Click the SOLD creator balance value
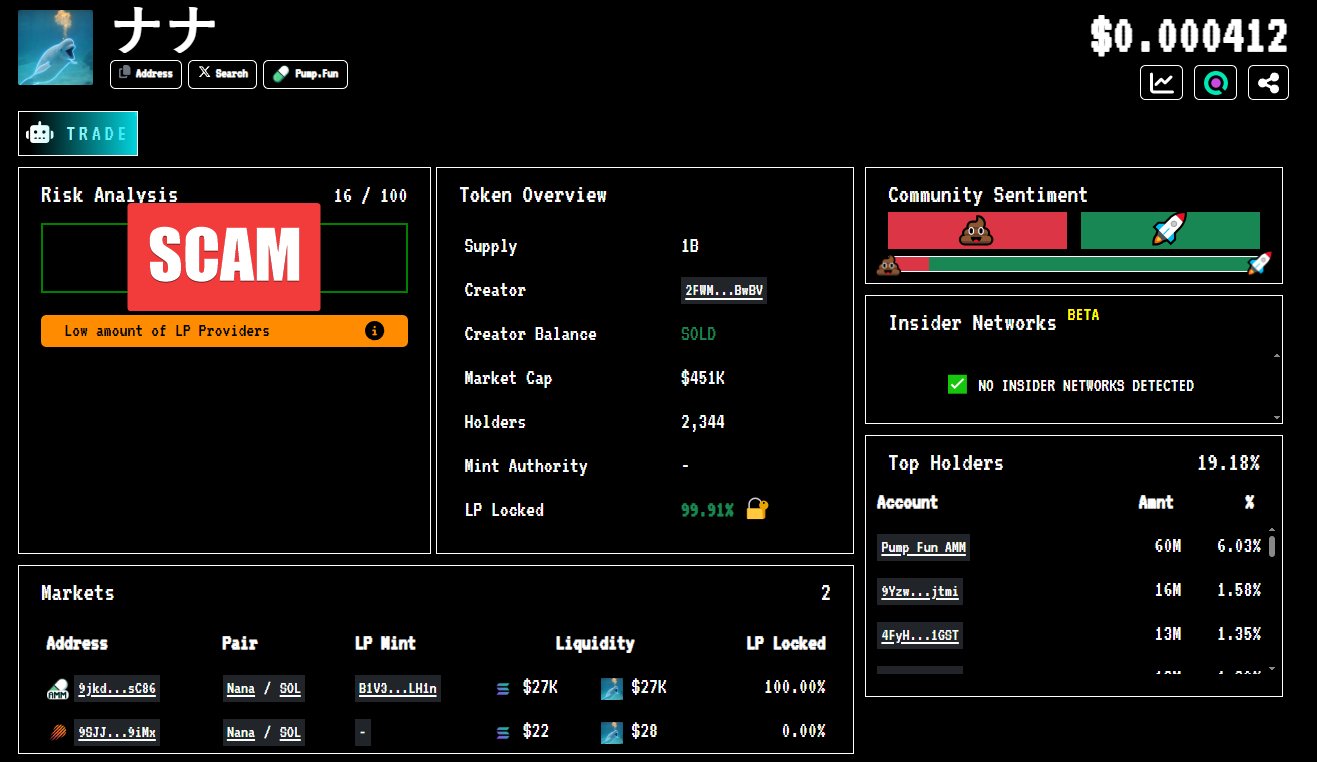The width and height of the screenshot is (1317, 762). pyautogui.click(x=698, y=334)
